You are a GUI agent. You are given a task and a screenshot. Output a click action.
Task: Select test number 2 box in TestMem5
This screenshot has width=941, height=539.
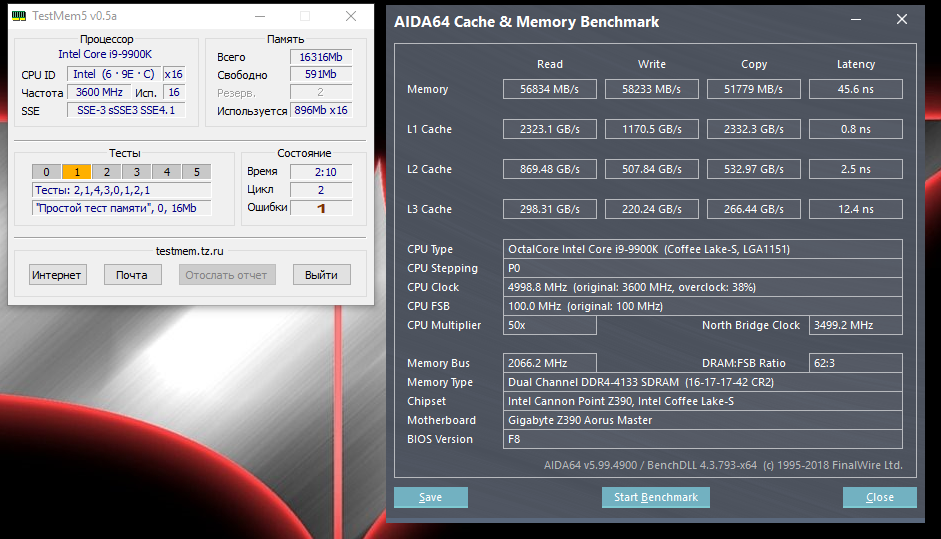pos(106,172)
